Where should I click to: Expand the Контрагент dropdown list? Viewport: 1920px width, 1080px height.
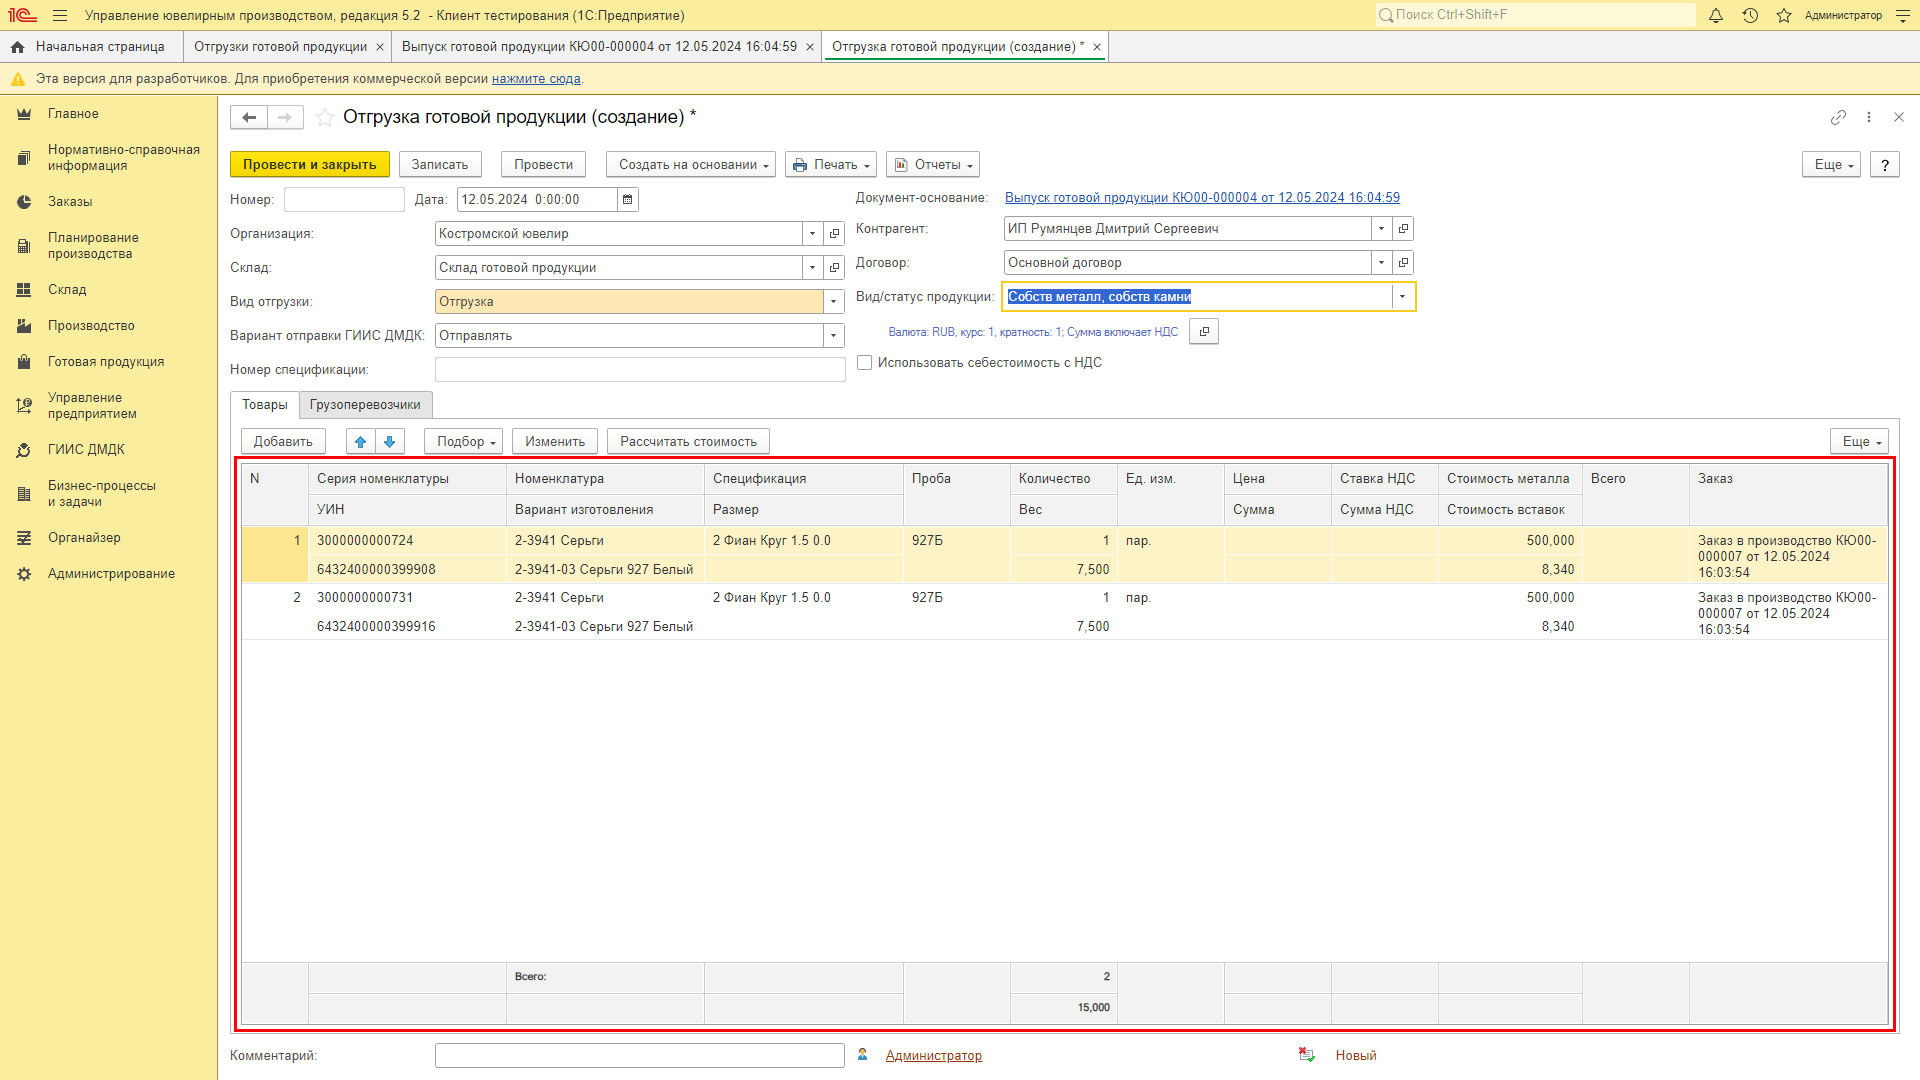[x=1381, y=229]
